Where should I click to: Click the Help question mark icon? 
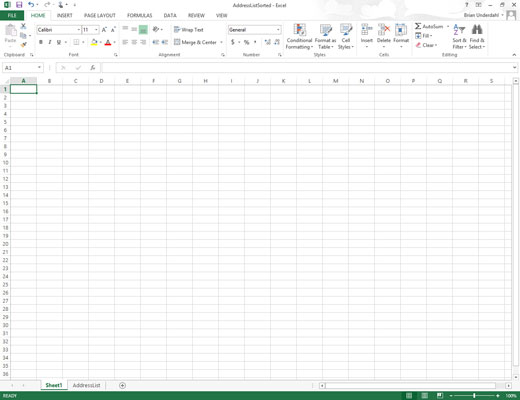tap(466, 5)
